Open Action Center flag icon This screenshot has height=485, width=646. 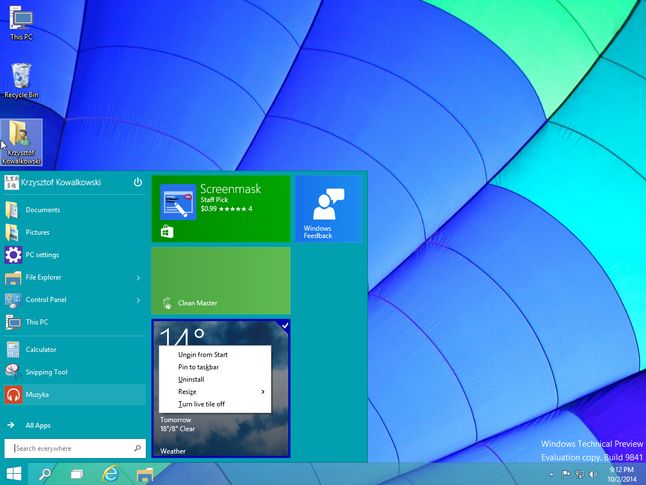click(566, 474)
